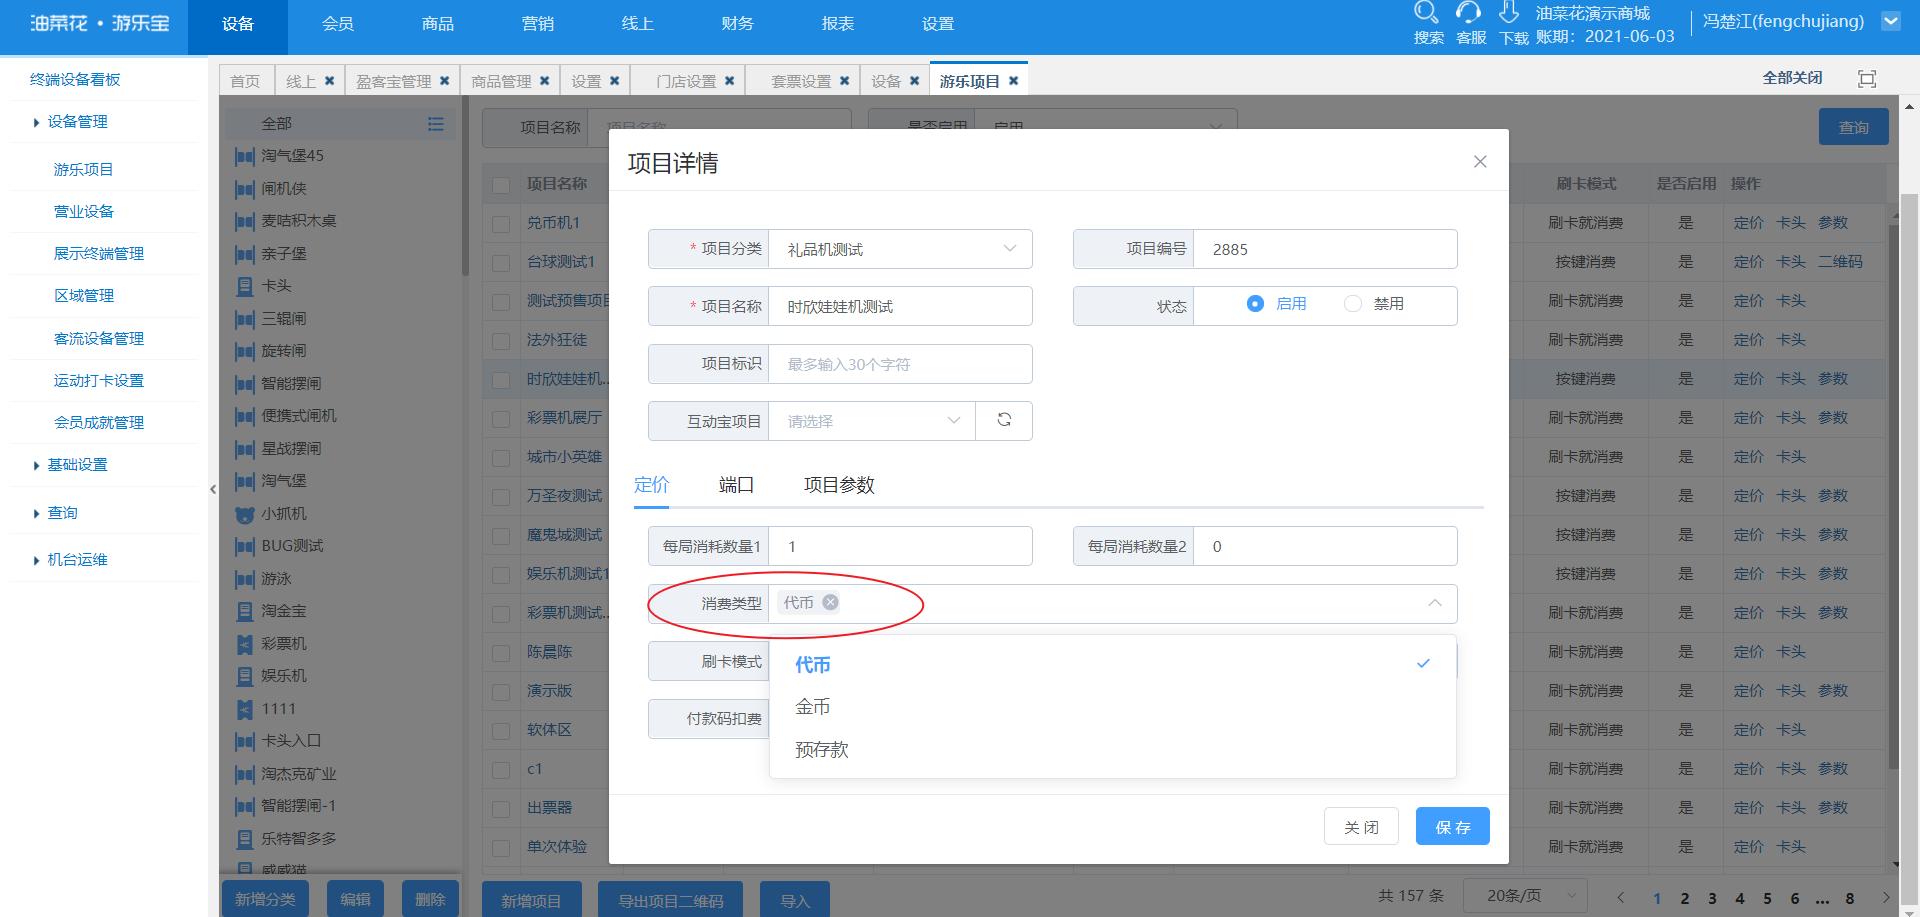Screen dimensions: 1920x917
Task: Check the 彩票机展厅 row checkbox
Action: tap(501, 419)
